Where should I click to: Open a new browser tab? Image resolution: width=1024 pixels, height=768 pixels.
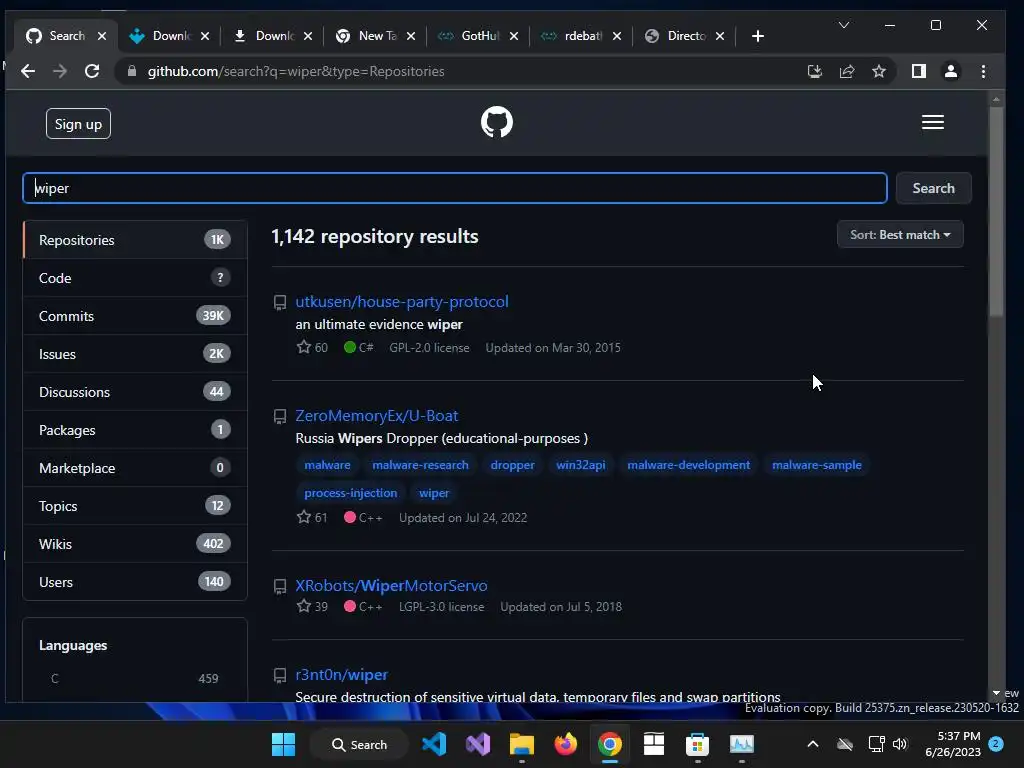[x=758, y=36]
